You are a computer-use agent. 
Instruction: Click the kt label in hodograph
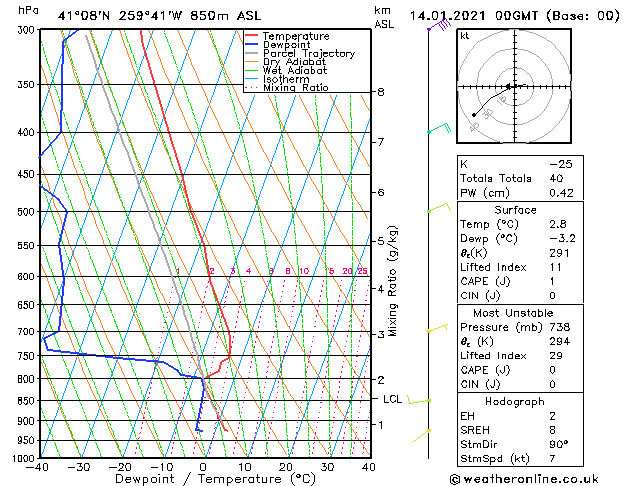pyautogui.click(x=465, y=36)
